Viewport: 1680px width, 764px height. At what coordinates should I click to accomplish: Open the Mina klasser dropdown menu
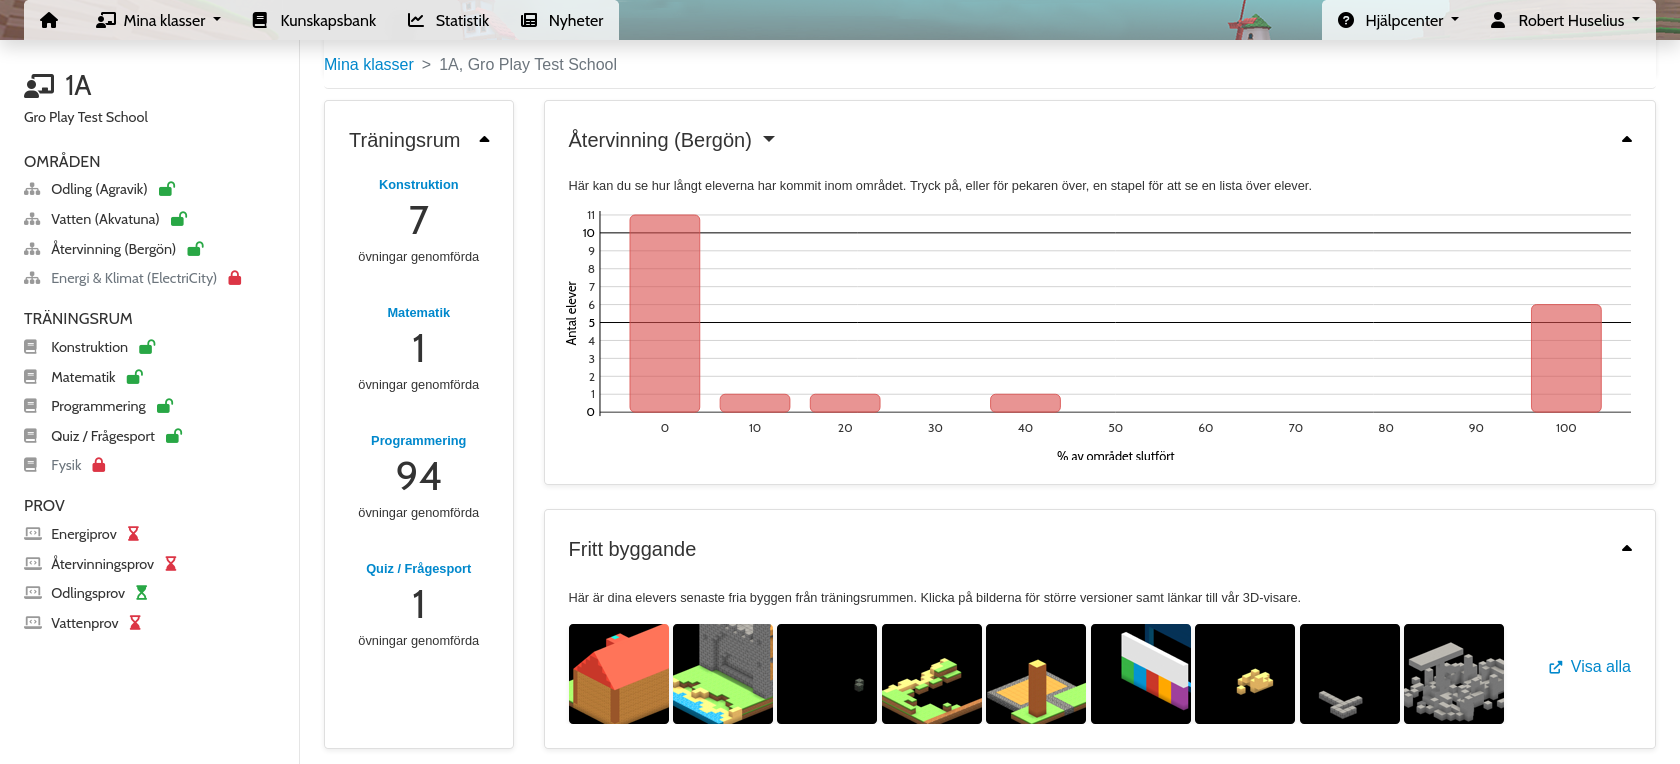click(x=158, y=20)
